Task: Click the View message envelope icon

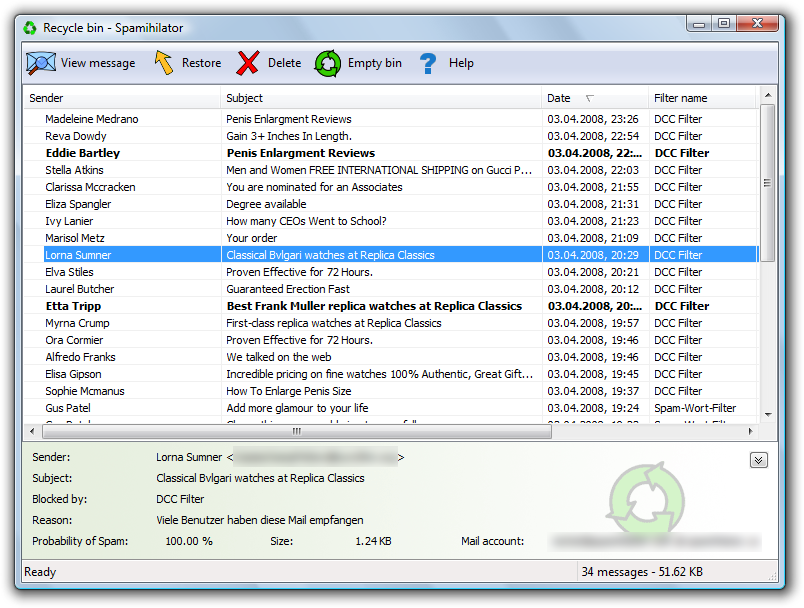Action: point(41,63)
